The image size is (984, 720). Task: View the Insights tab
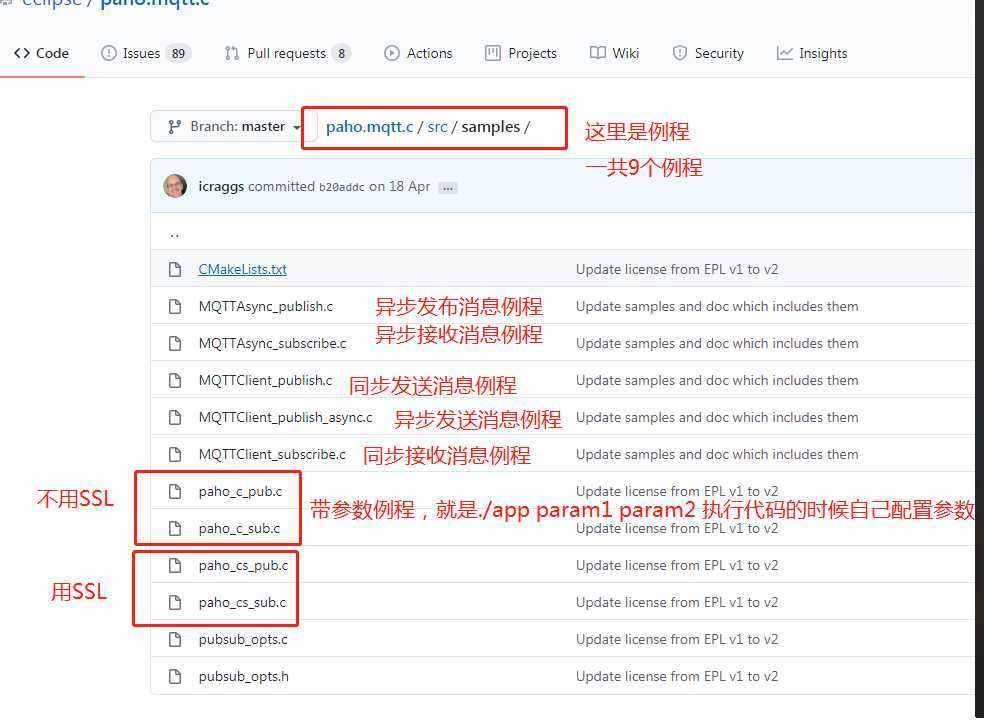pyautogui.click(x=812, y=53)
